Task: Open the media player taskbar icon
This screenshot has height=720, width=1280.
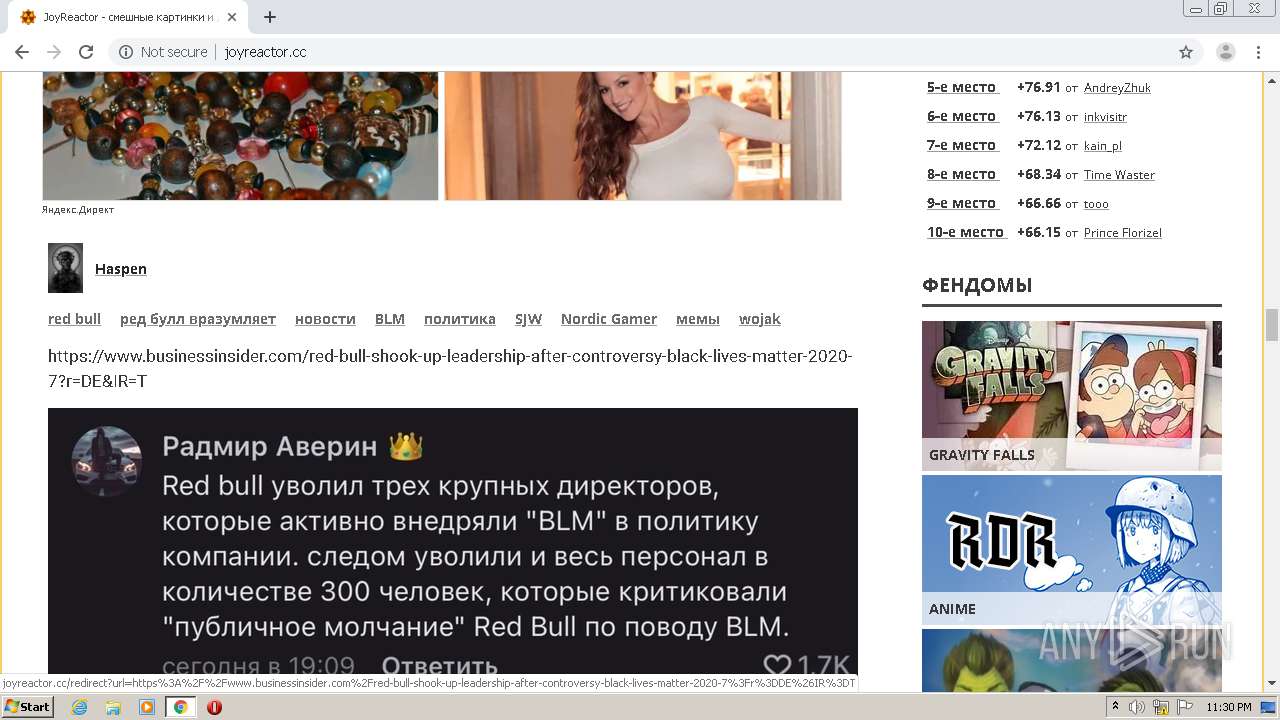Action: [x=147, y=707]
